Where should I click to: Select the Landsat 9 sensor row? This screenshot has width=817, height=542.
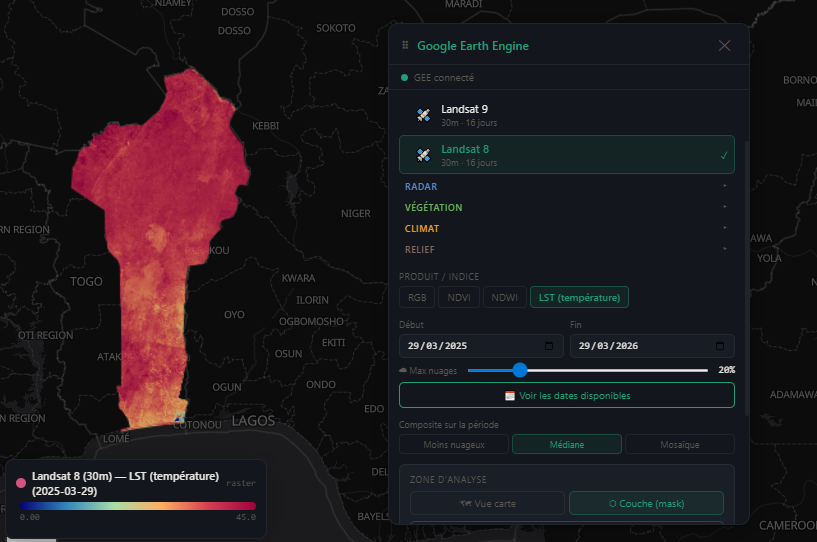(x=567, y=115)
